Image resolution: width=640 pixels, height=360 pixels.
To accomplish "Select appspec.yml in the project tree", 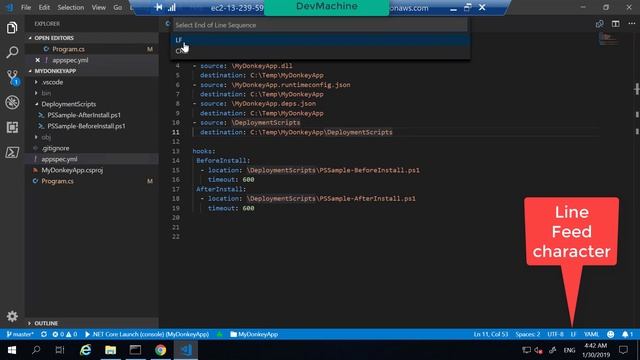I will tap(59, 159).
